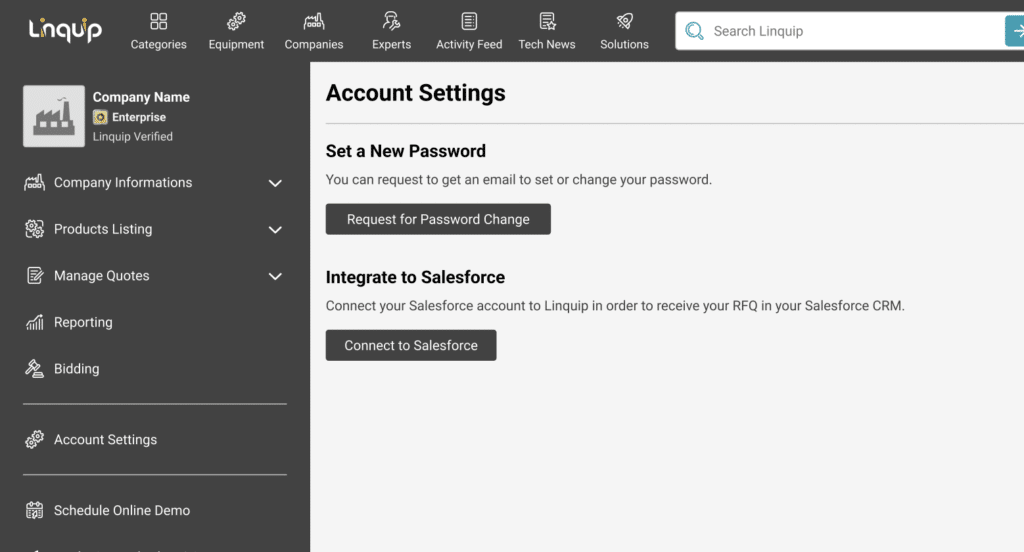Expand Products Listing chevron
This screenshot has height=552, width=1024.
pyautogui.click(x=275, y=229)
